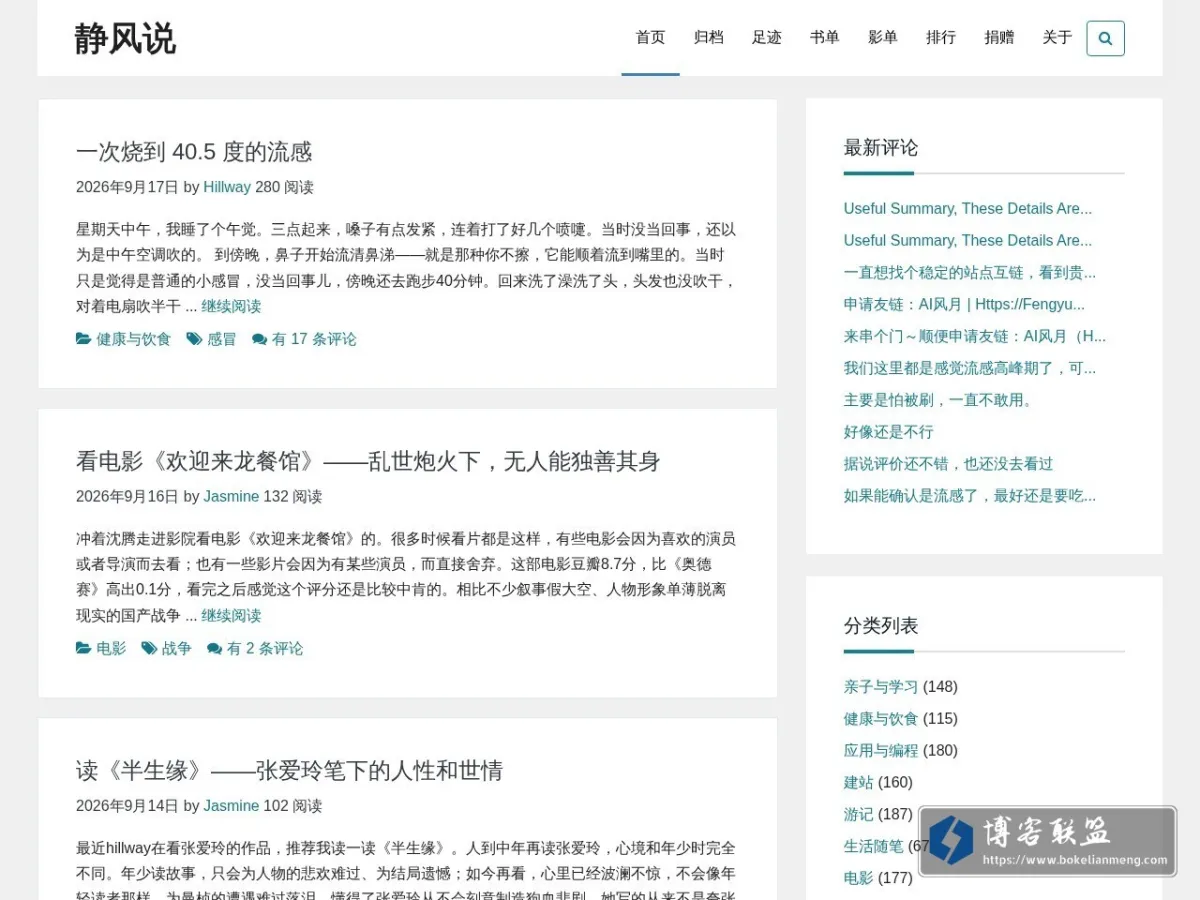
Task: Open post 看电影《欢迎来龙餐馆》
Action: pos(368,461)
